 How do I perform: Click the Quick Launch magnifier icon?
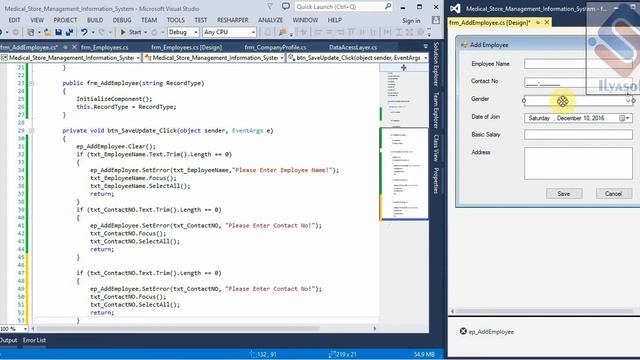coord(388,6)
